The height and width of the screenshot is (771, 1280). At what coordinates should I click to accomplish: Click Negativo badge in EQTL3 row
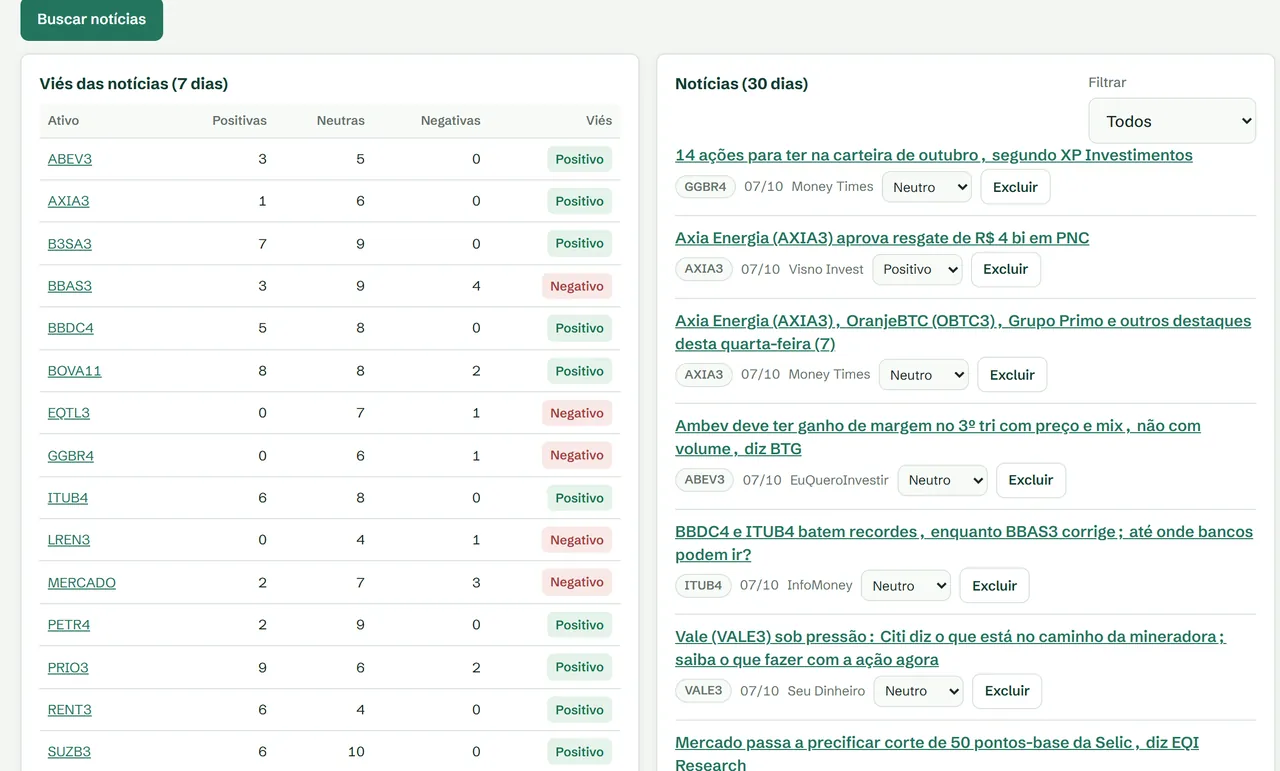click(577, 413)
